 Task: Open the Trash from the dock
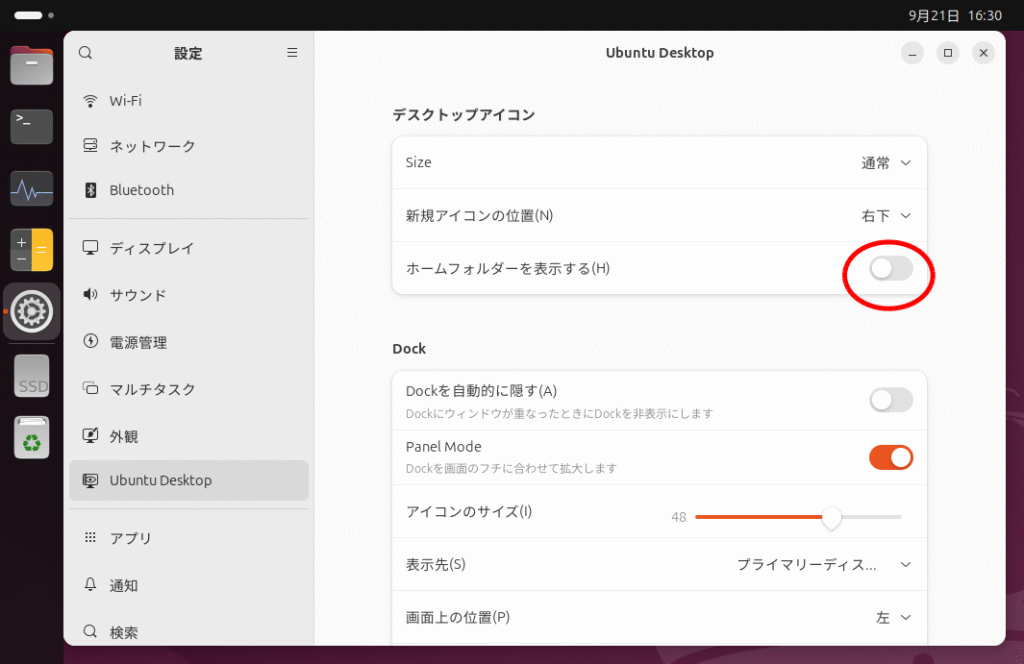coord(31,437)
